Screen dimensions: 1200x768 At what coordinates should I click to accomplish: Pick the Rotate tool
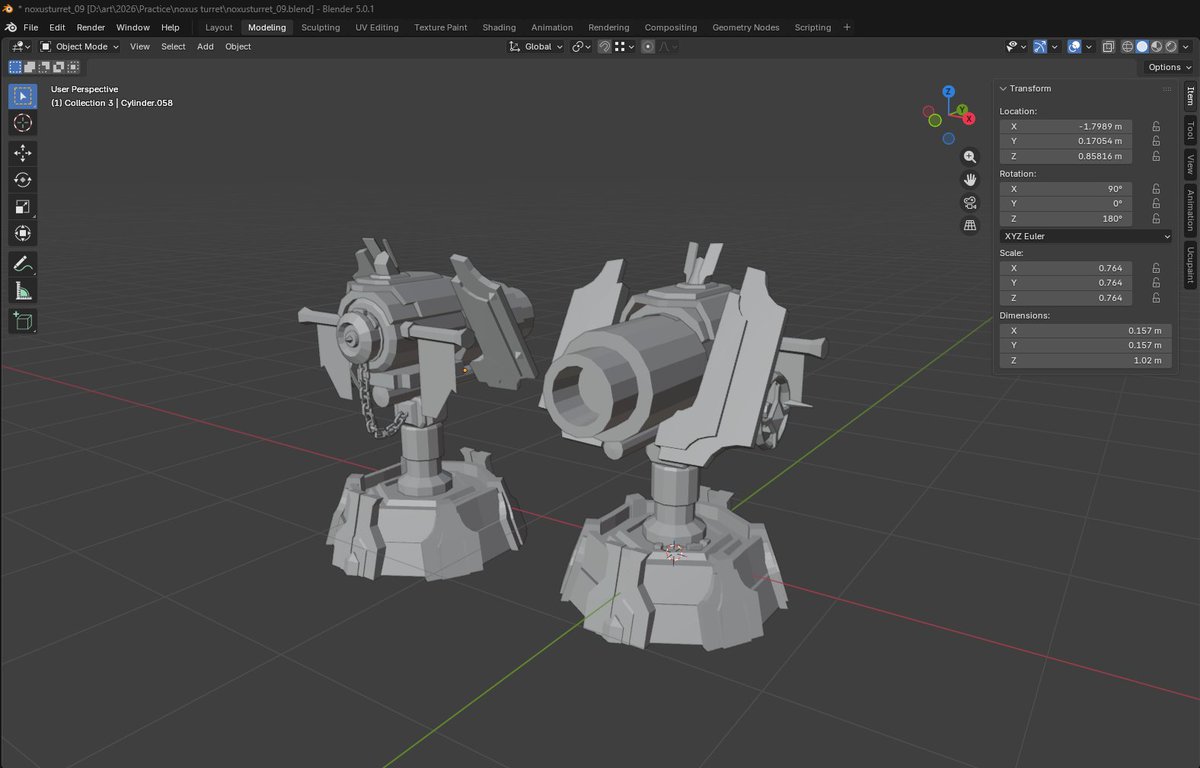23,180
